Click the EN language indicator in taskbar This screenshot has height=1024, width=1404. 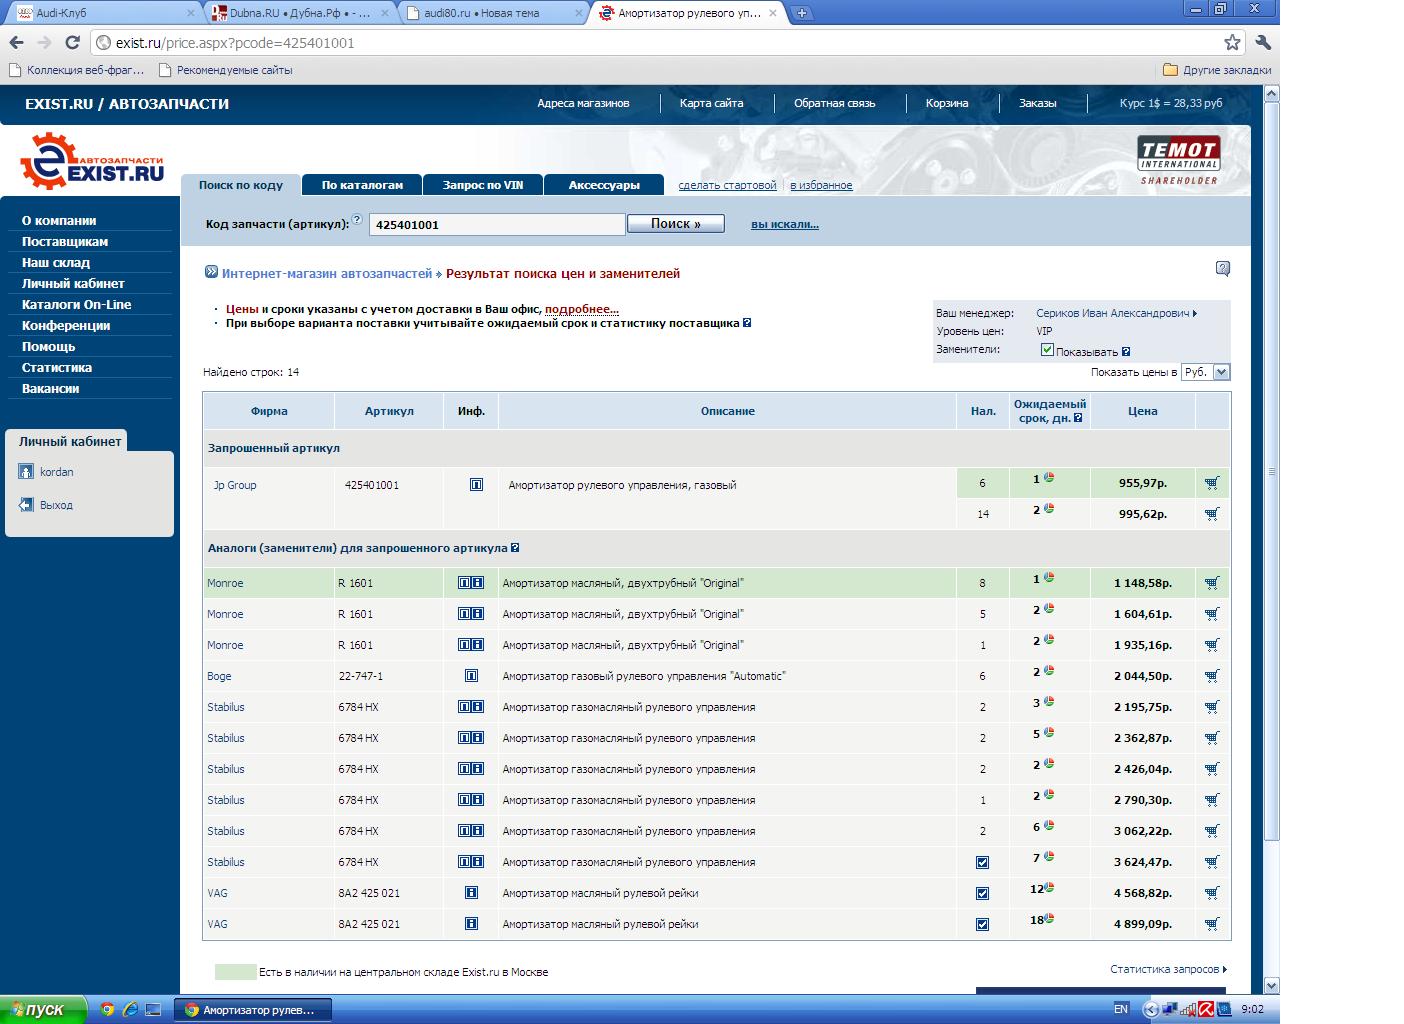[1121, 1010]
